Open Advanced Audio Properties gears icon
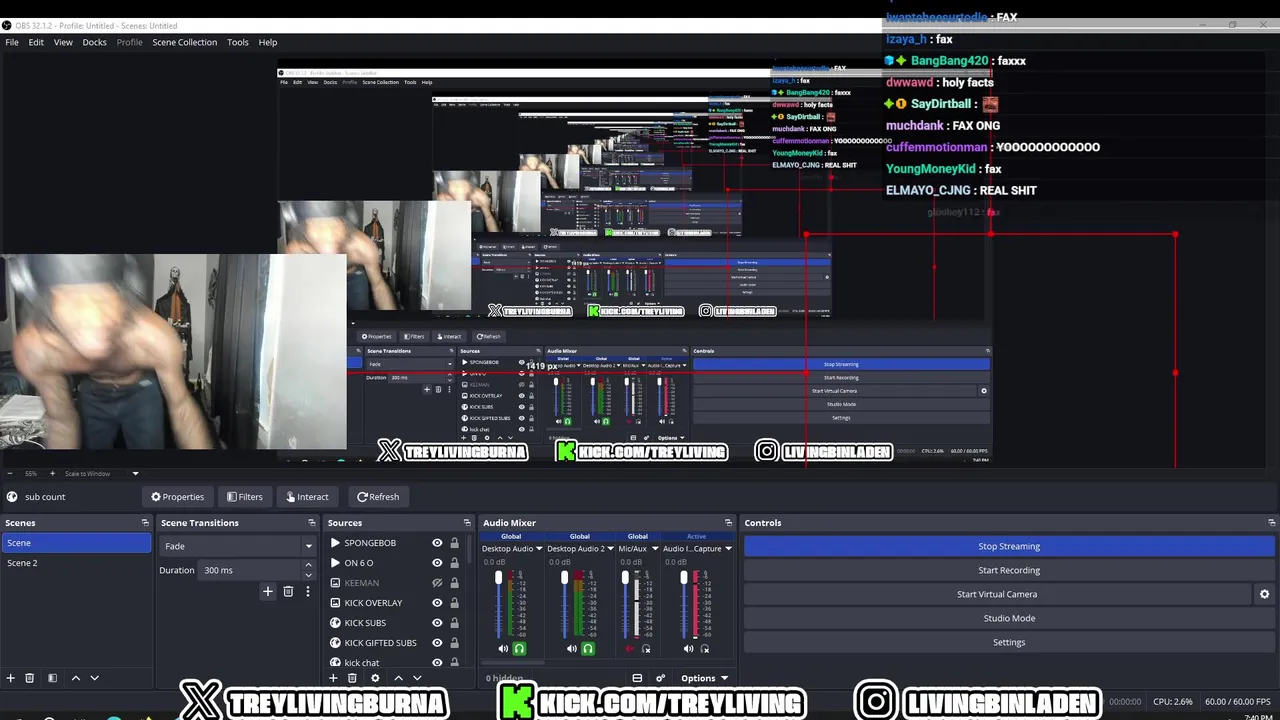Image resolution: width=1280 pixels, height=720 pixels. tap(660, 678)
